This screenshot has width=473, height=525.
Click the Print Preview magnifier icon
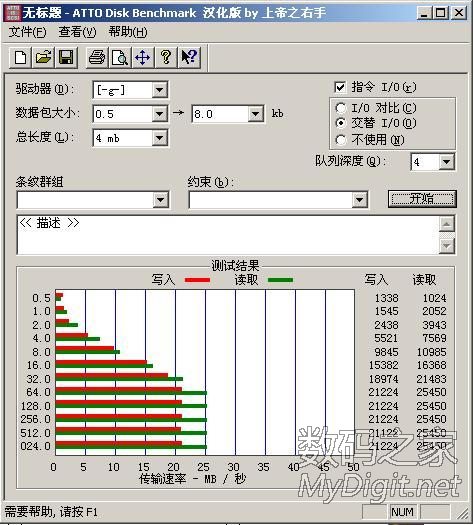(x=120, y=58)
